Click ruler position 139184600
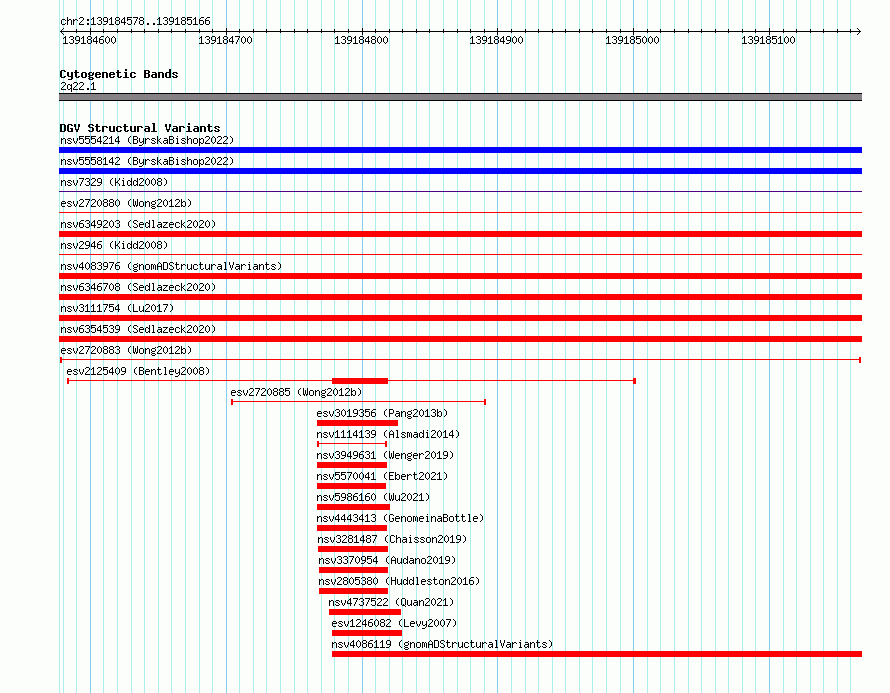 [89, 40]
